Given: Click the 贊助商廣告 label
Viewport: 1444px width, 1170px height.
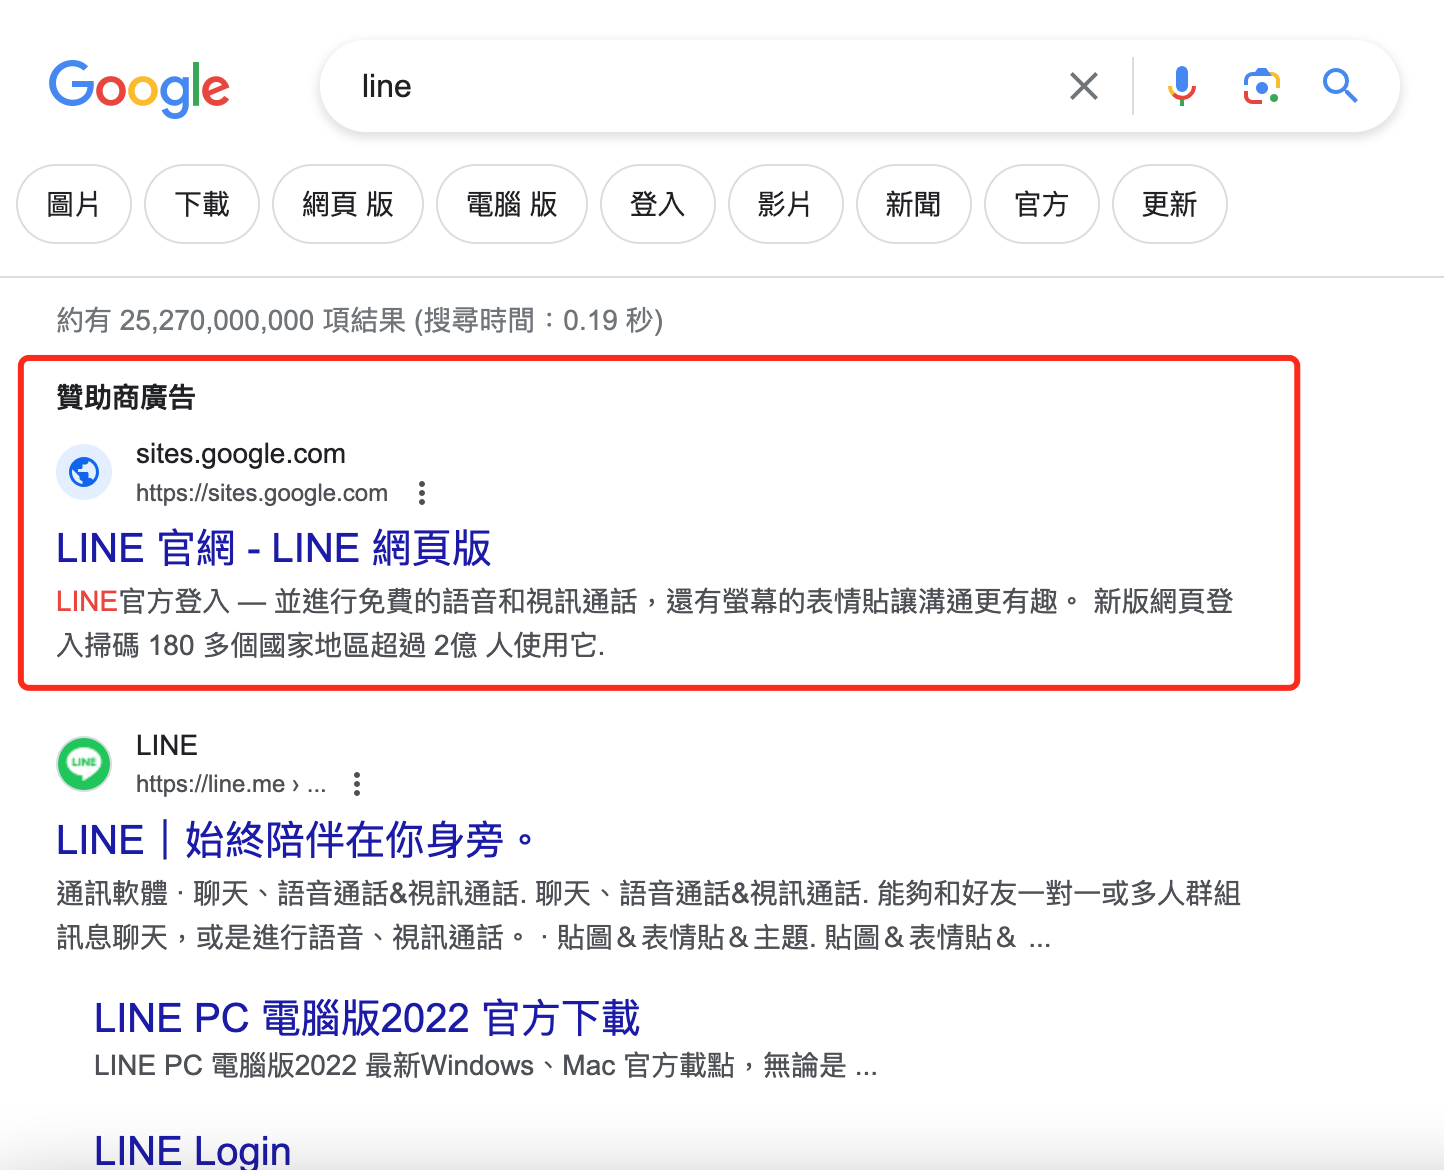Looking at the screenshot, I should 126,397.
